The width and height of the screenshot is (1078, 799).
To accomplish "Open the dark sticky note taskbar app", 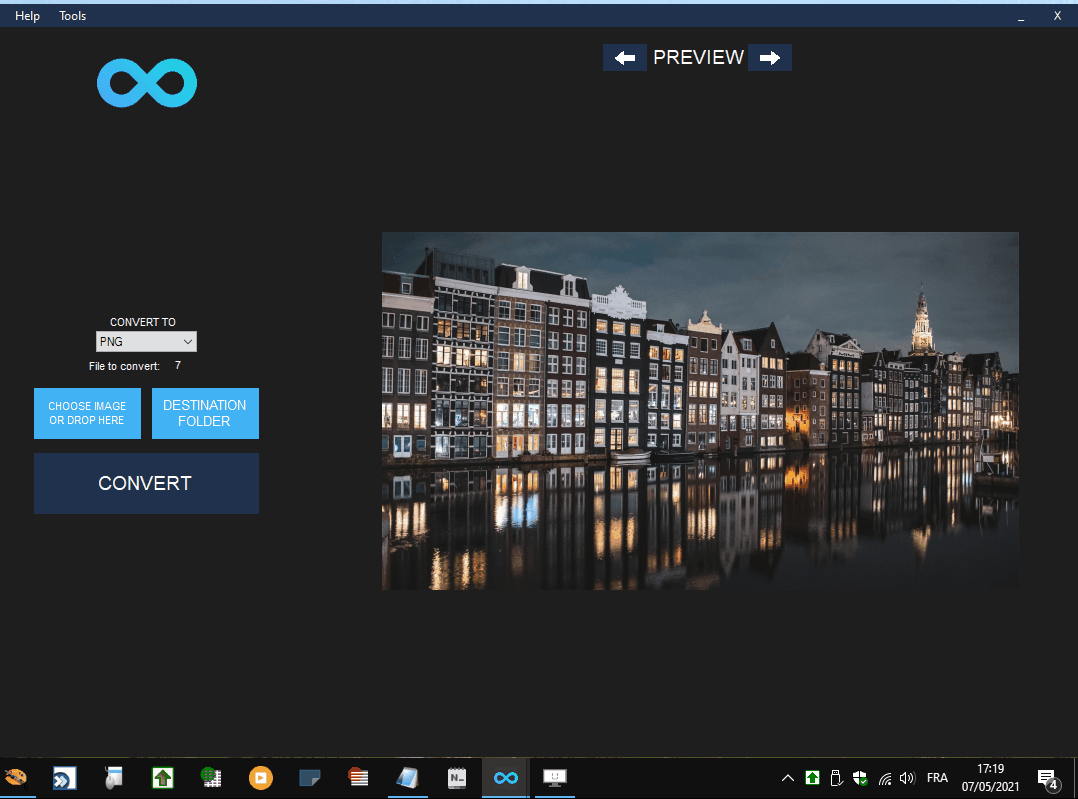I will pos(309,778).
